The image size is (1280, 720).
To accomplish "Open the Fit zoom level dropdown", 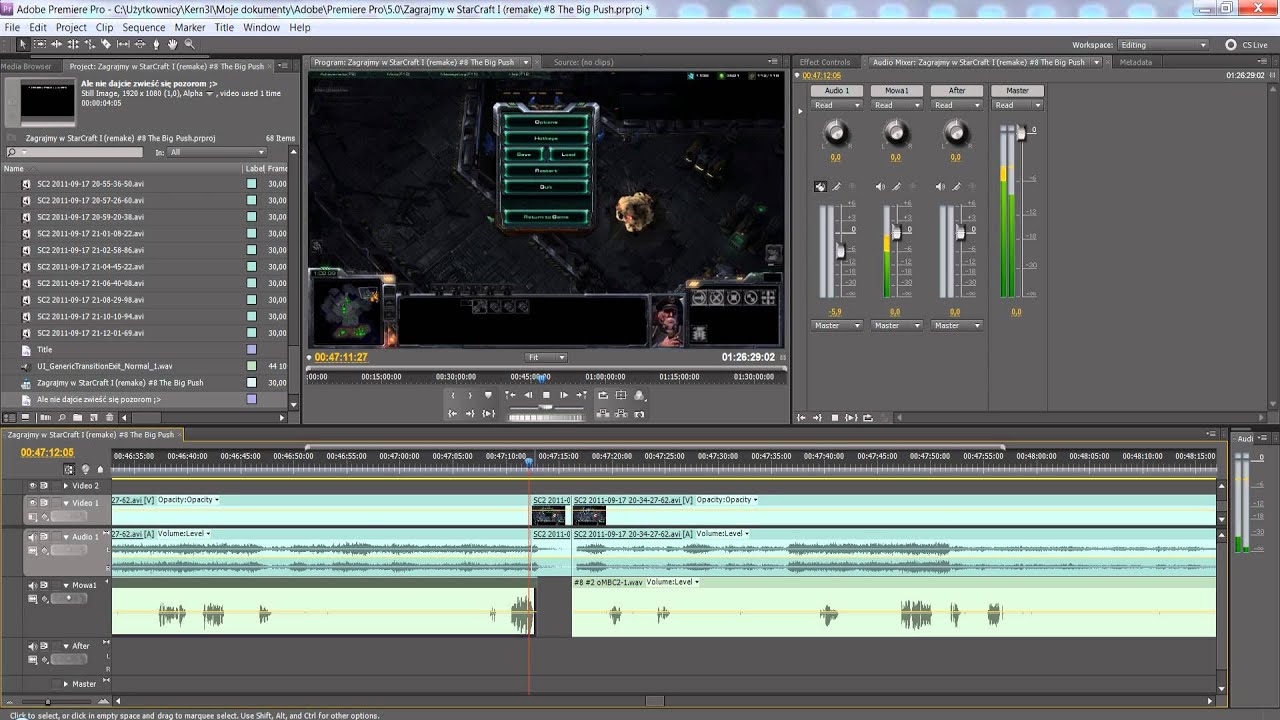I will (x=546, y=357).
